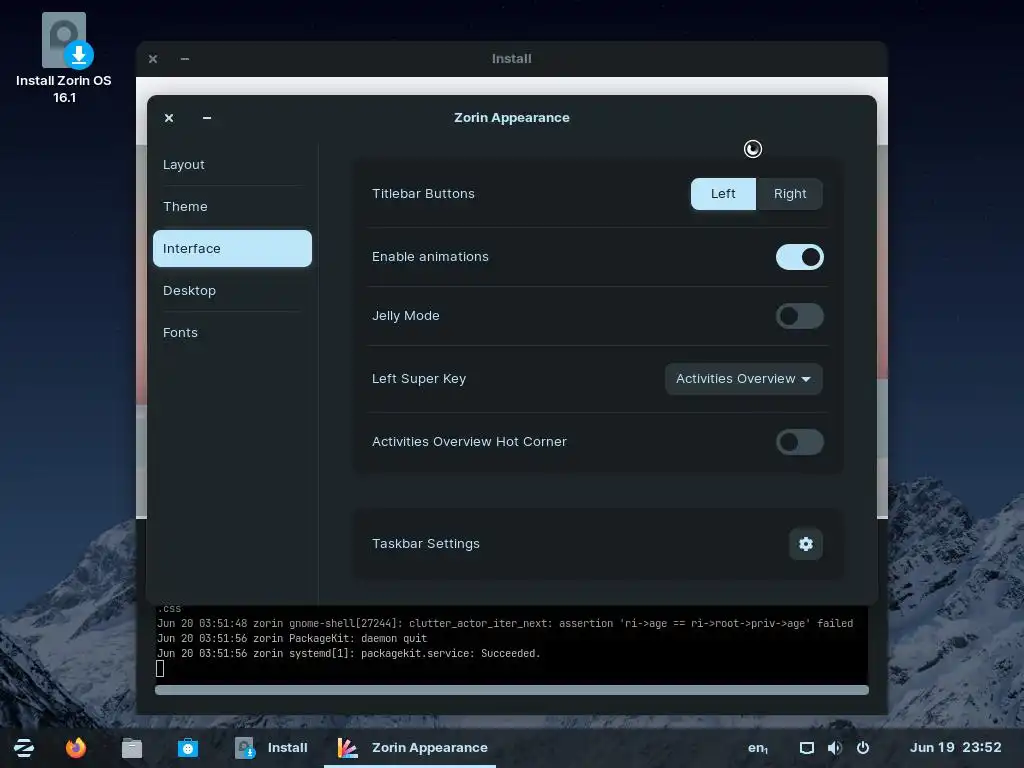Click the Zorin Appearance taskbar entry

[x=411, y=748]
